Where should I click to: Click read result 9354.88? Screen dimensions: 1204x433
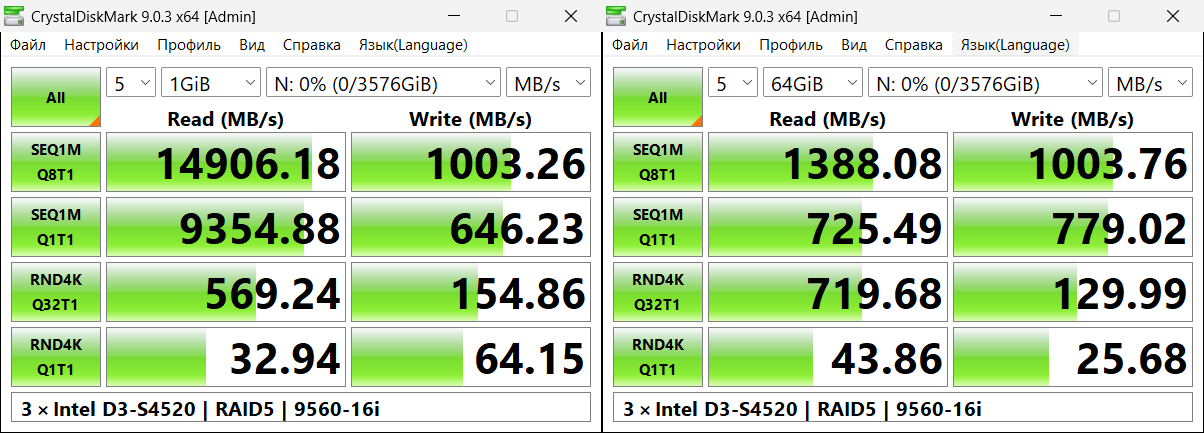[226, 227]
